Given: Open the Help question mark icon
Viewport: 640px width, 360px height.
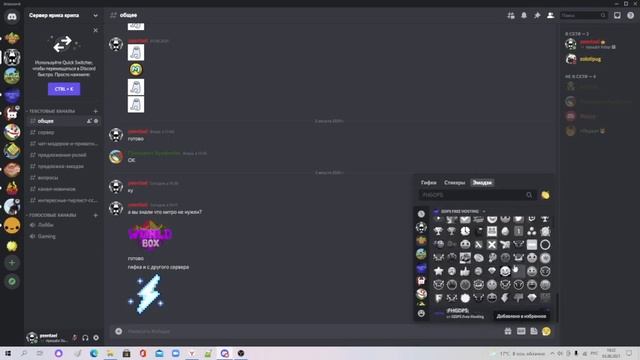Looking at the screenshot, I should point(631,16).
